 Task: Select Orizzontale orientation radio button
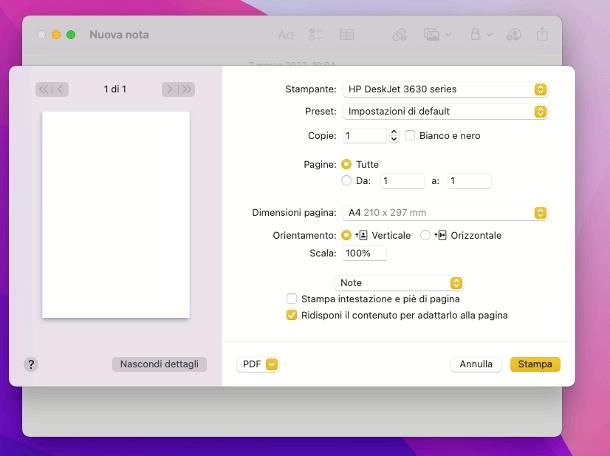(x=425, y=235)
